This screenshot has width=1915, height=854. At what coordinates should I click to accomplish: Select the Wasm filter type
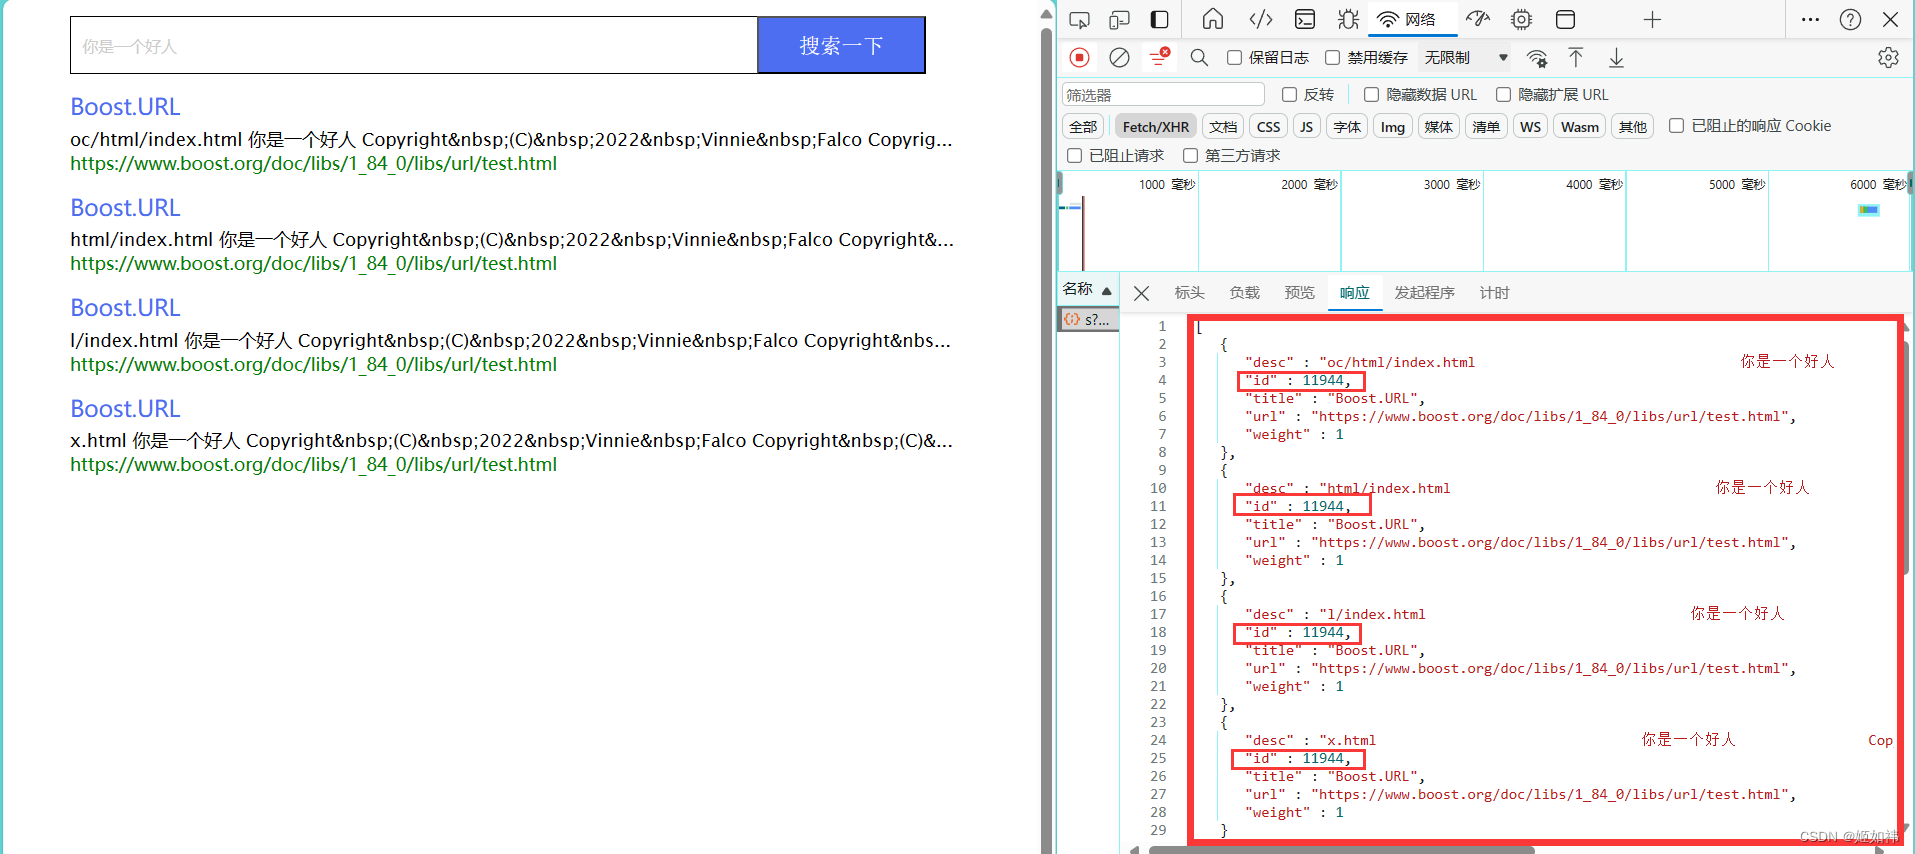click(x=1580, y=127)
